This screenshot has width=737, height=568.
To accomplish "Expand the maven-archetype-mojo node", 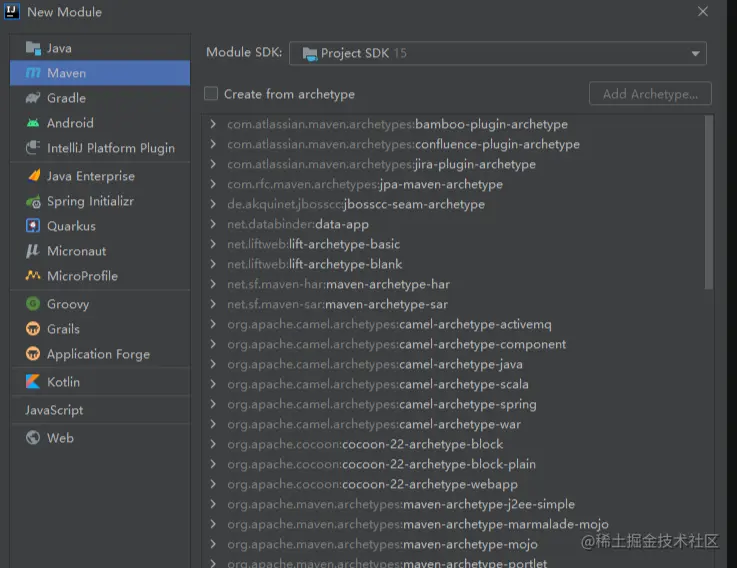I will coord(213,545).
